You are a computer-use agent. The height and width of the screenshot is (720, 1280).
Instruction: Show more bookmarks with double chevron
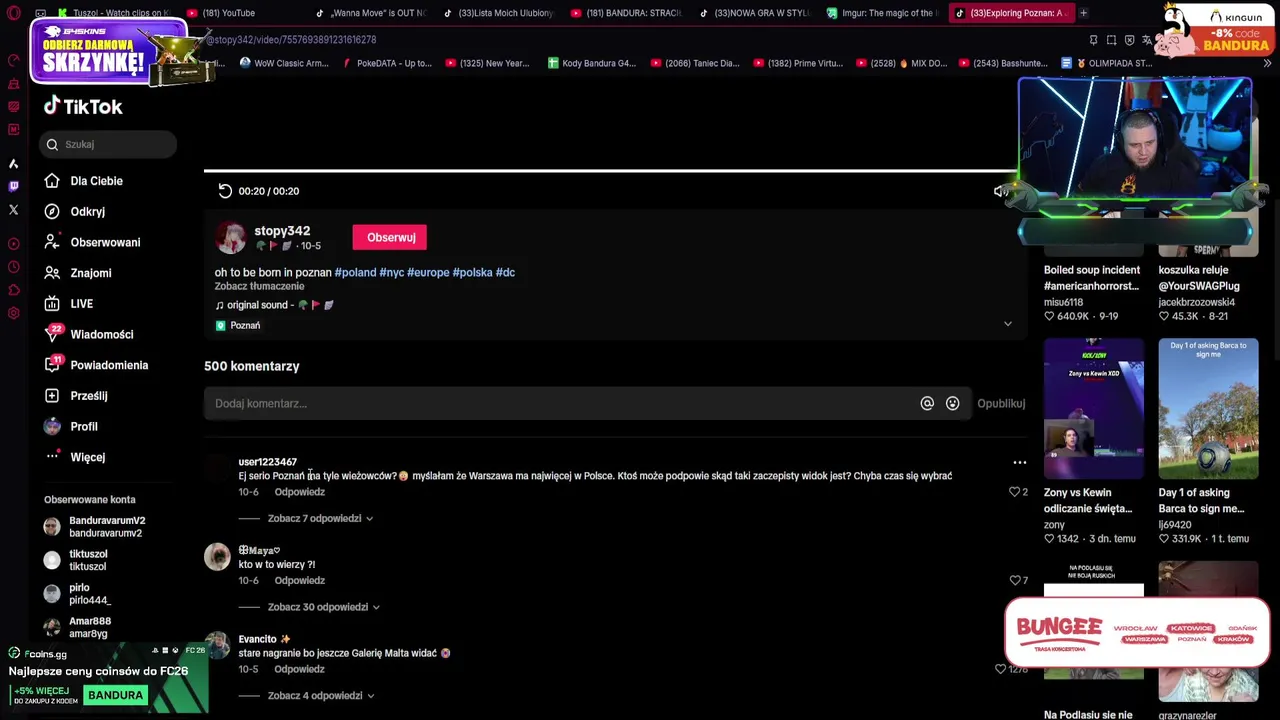[x=1267, y=63]
